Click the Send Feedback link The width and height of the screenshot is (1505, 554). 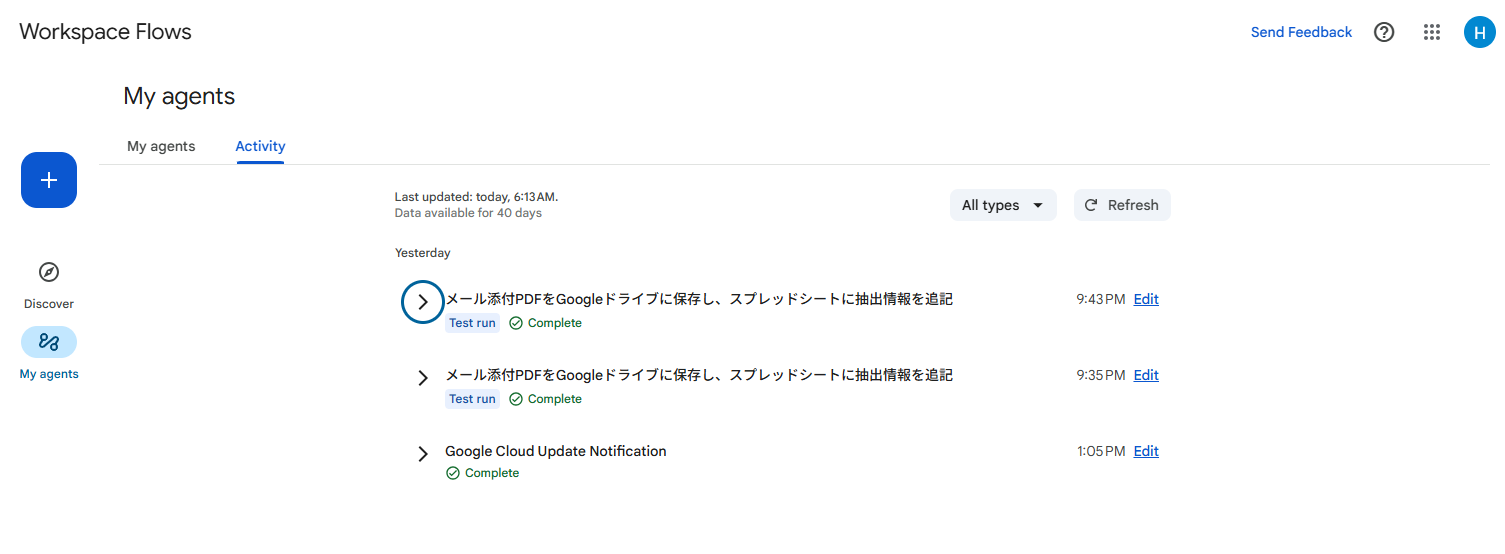(x=1301, y=32)
